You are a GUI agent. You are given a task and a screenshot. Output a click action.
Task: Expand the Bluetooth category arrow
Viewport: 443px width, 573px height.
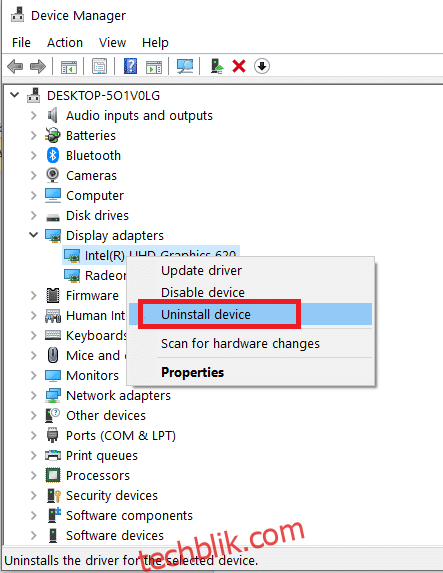34,155
